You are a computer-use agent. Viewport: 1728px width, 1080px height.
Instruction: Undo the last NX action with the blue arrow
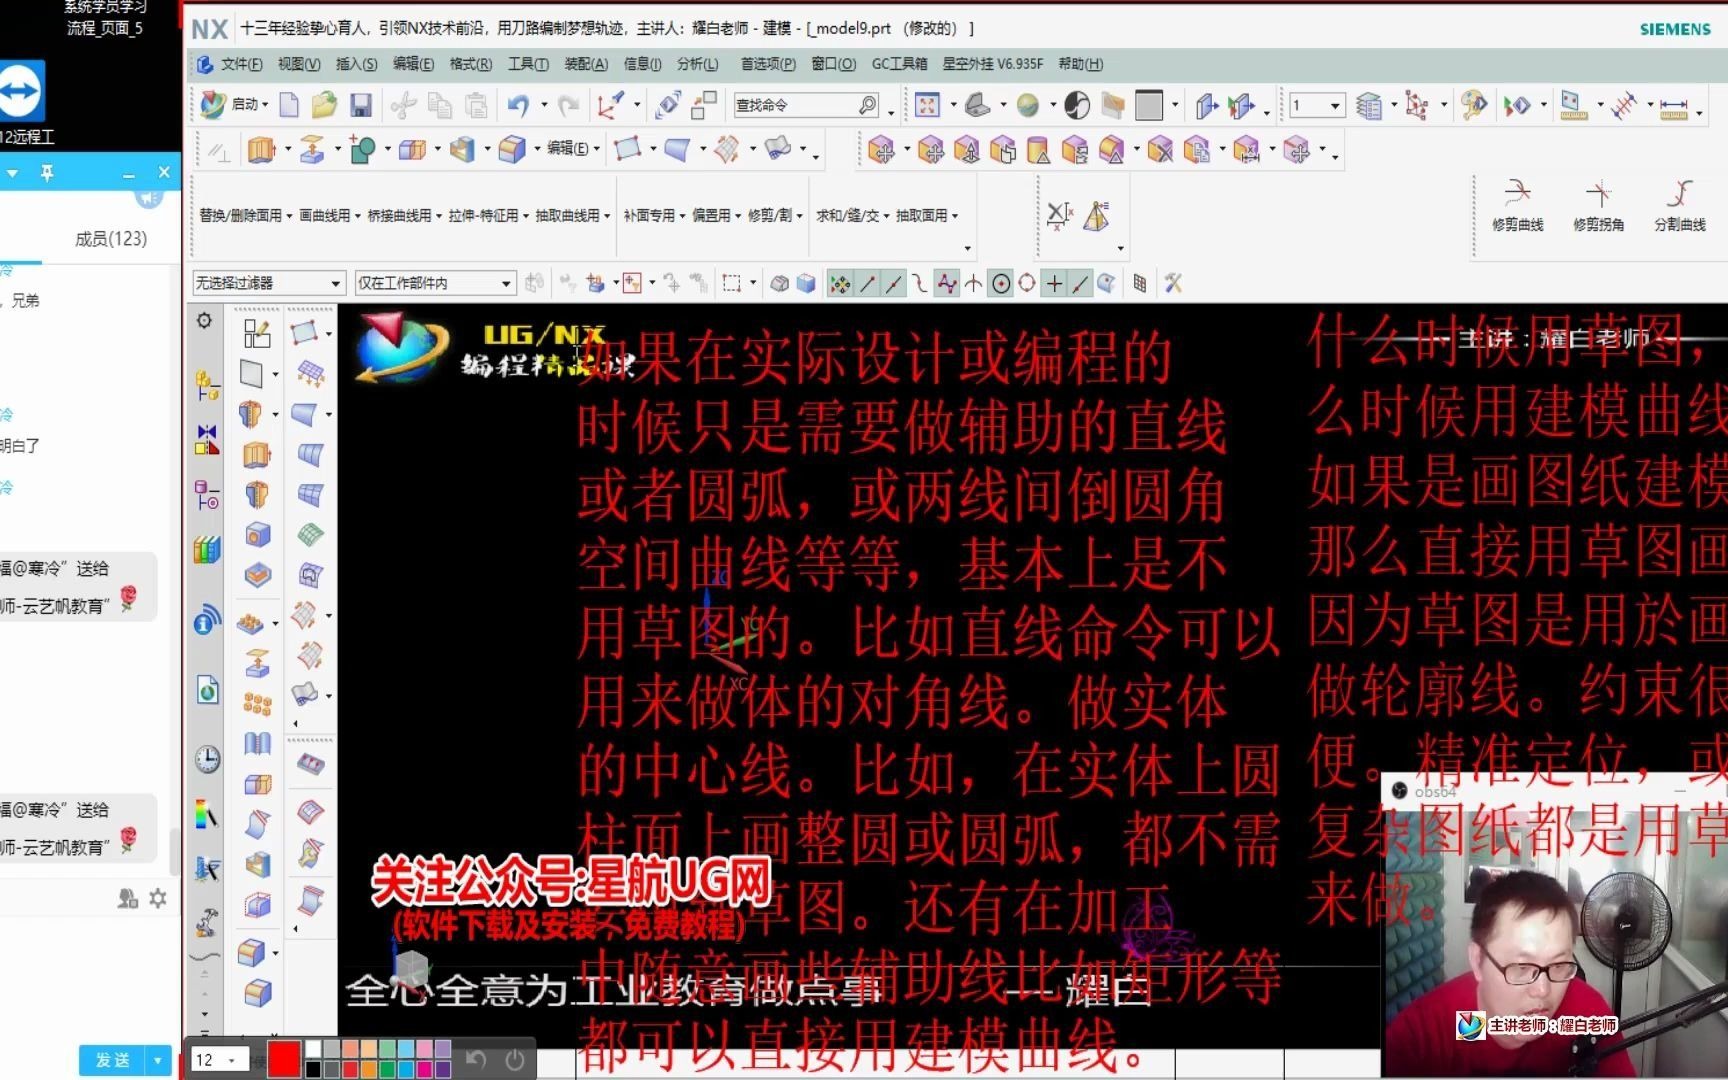pos(517,104)
